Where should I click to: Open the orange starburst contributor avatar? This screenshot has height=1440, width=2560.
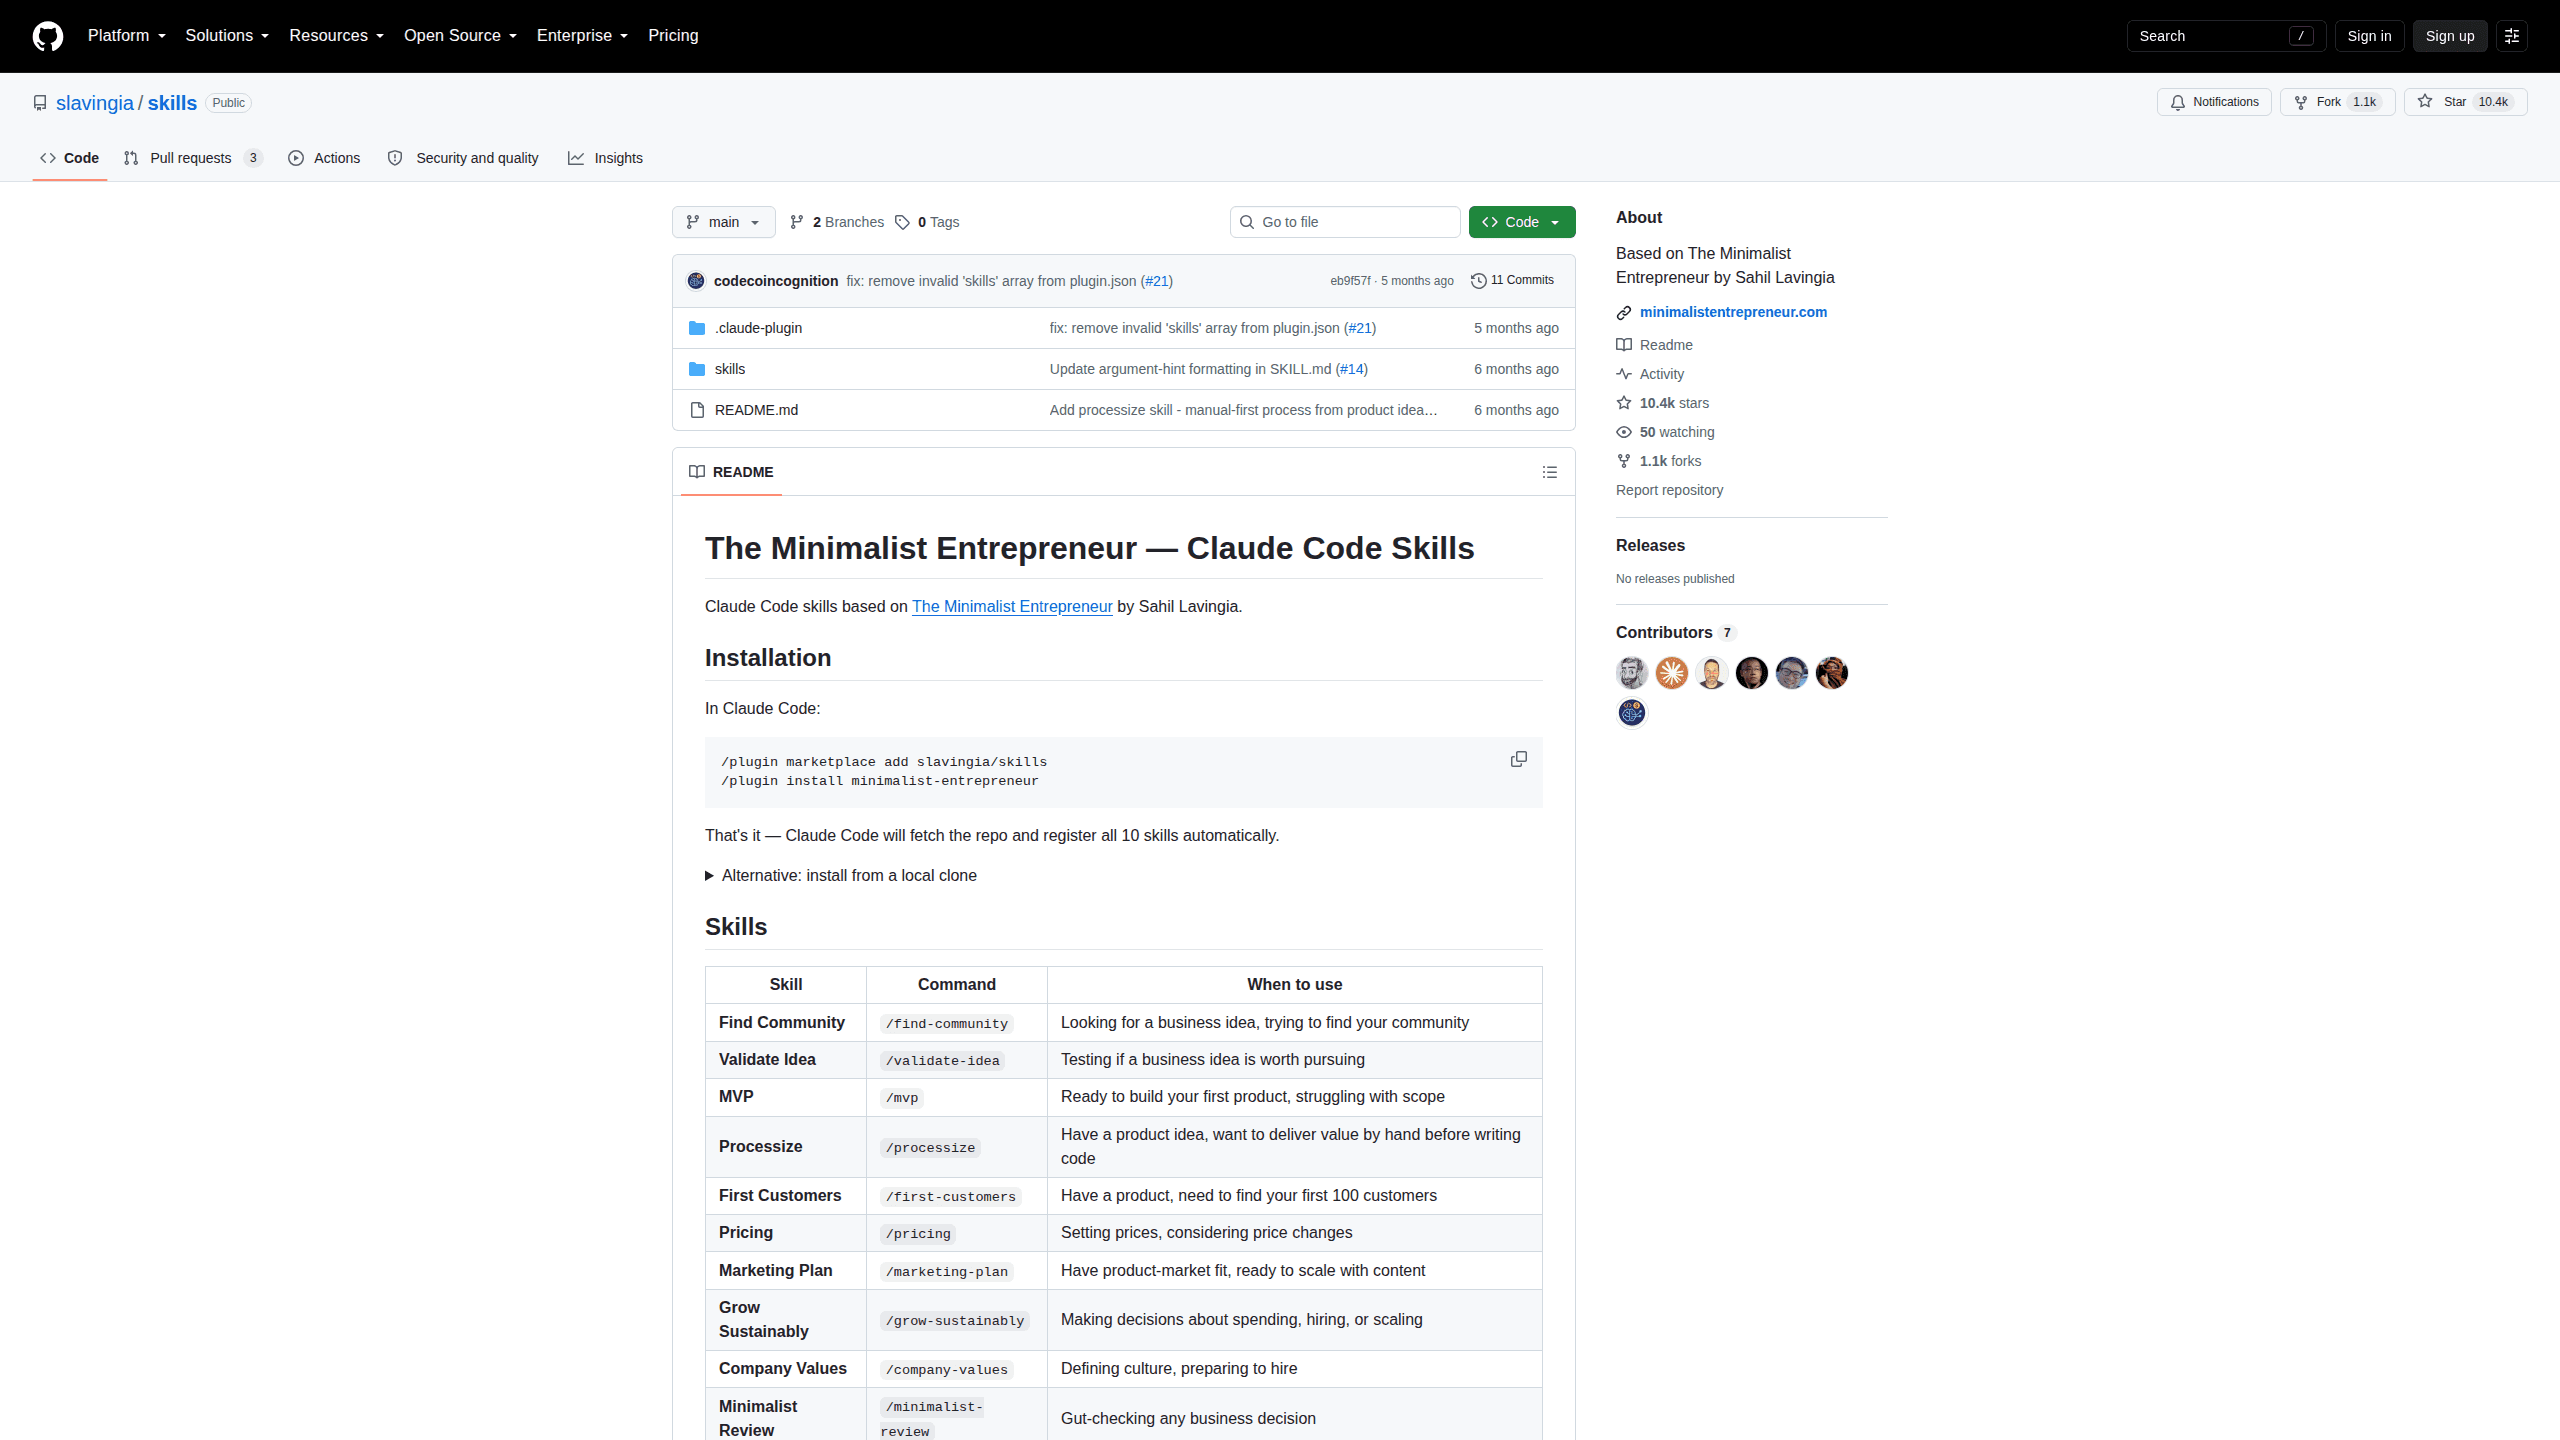[1672, 673]
